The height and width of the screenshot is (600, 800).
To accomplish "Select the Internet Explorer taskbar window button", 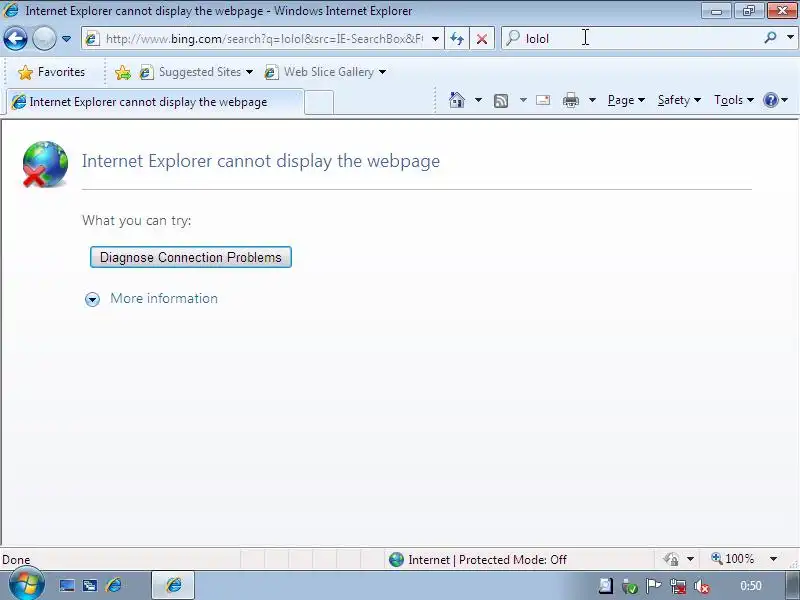I will tap(173, 585).
